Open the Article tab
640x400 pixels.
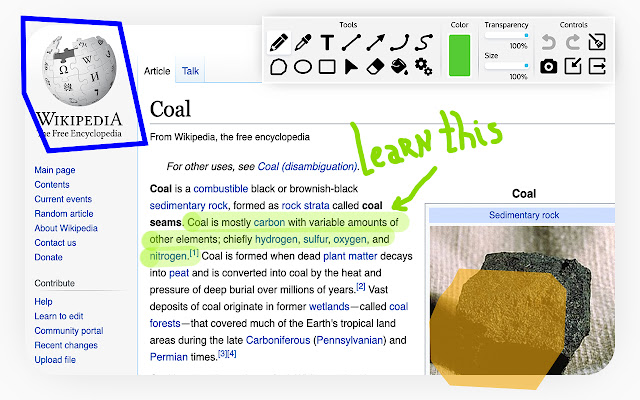[157, 71]
